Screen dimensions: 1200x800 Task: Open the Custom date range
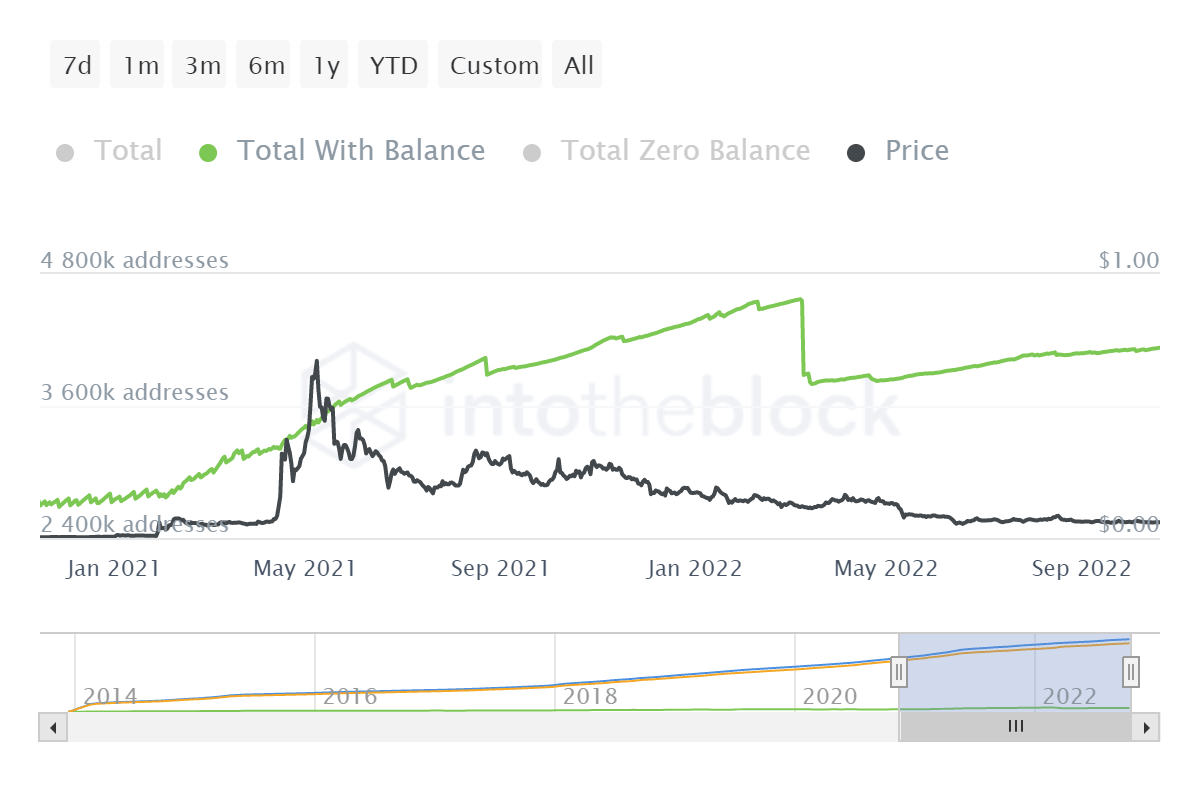pyautogui.click(x=494, y=66)
